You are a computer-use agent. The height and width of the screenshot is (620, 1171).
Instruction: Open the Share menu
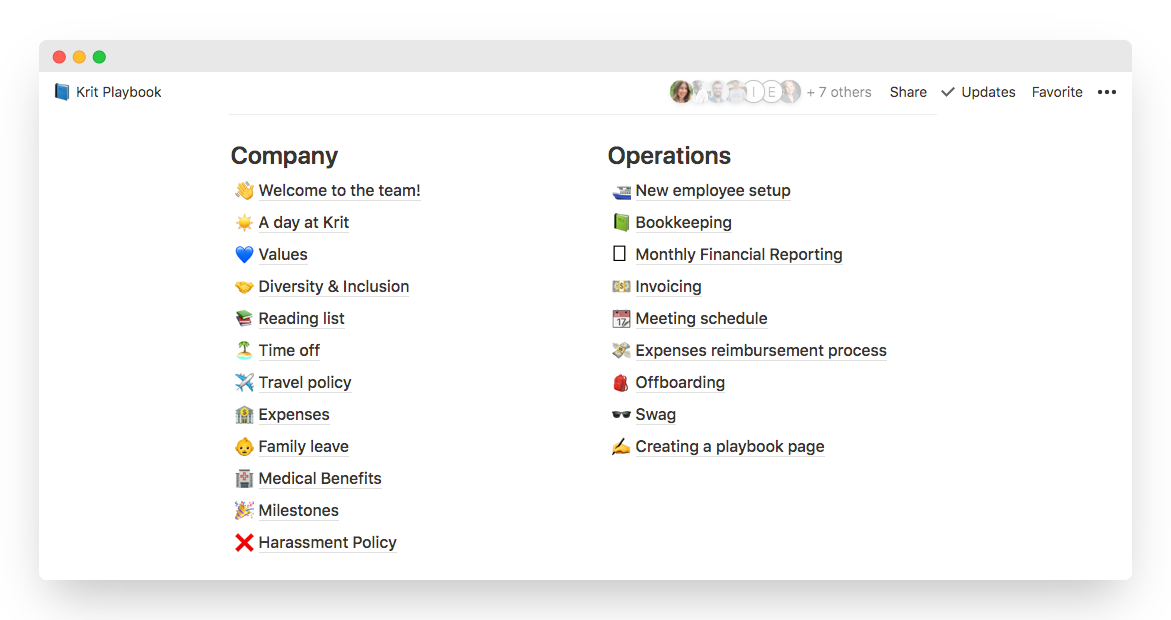(908, 92)
